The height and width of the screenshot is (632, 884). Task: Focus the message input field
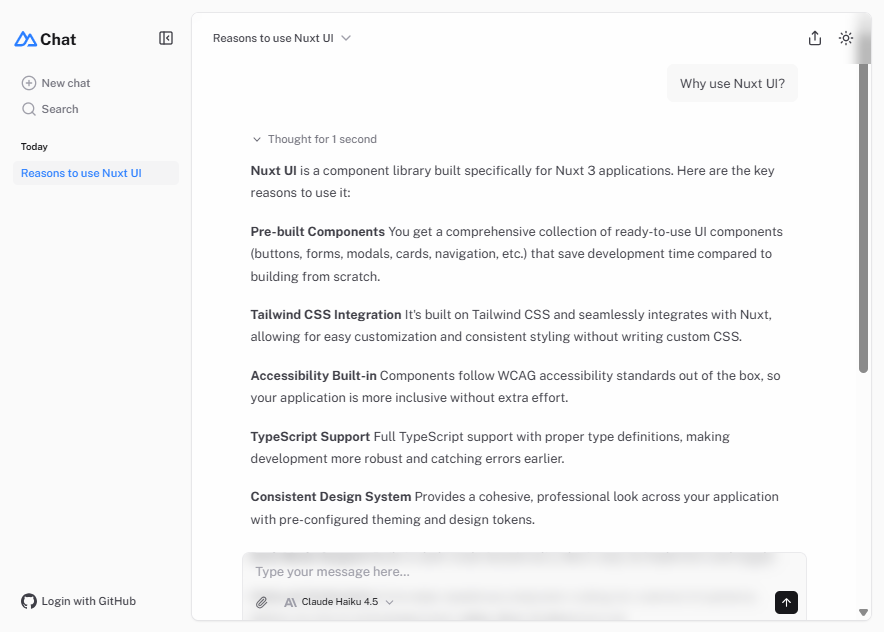524,572
